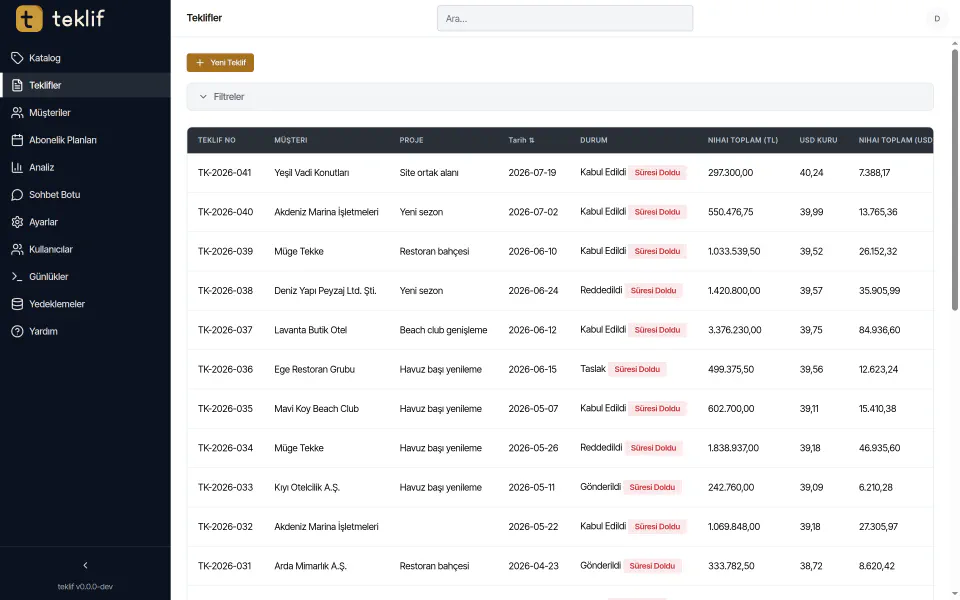Click the PROJE column header
Viewport: 960px width, 600px height.
(x=411, y=140)
